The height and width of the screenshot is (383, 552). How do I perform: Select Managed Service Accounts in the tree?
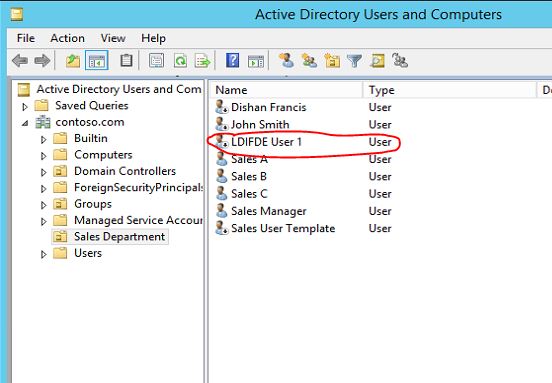pos(138,220)
